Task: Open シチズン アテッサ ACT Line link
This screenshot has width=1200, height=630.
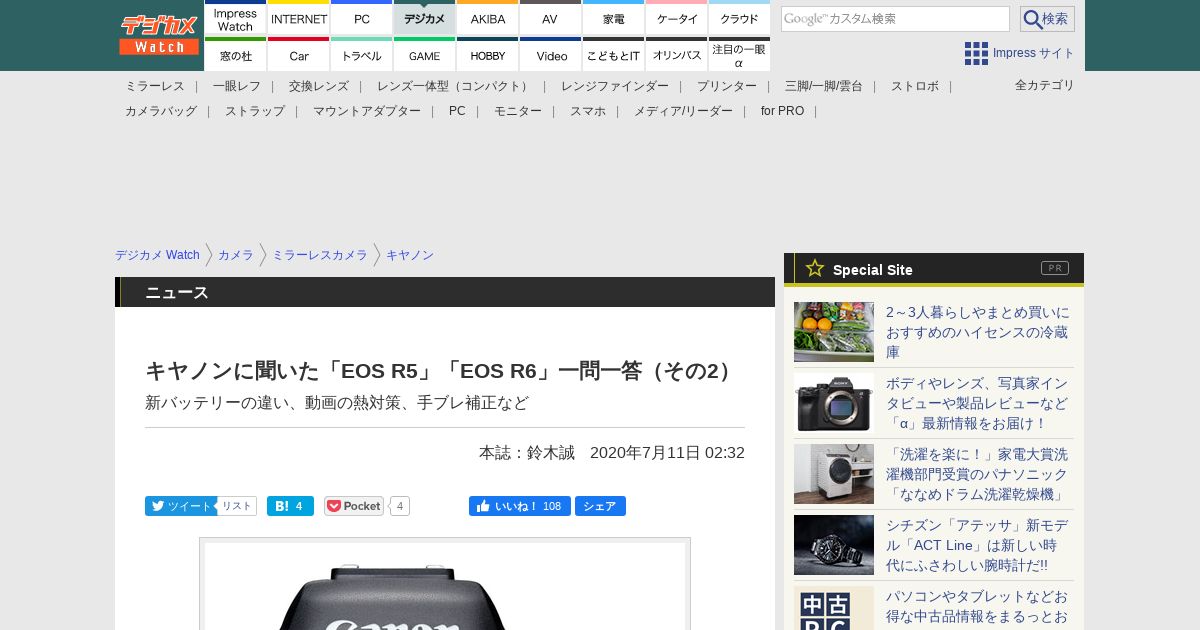Action: 977,545
